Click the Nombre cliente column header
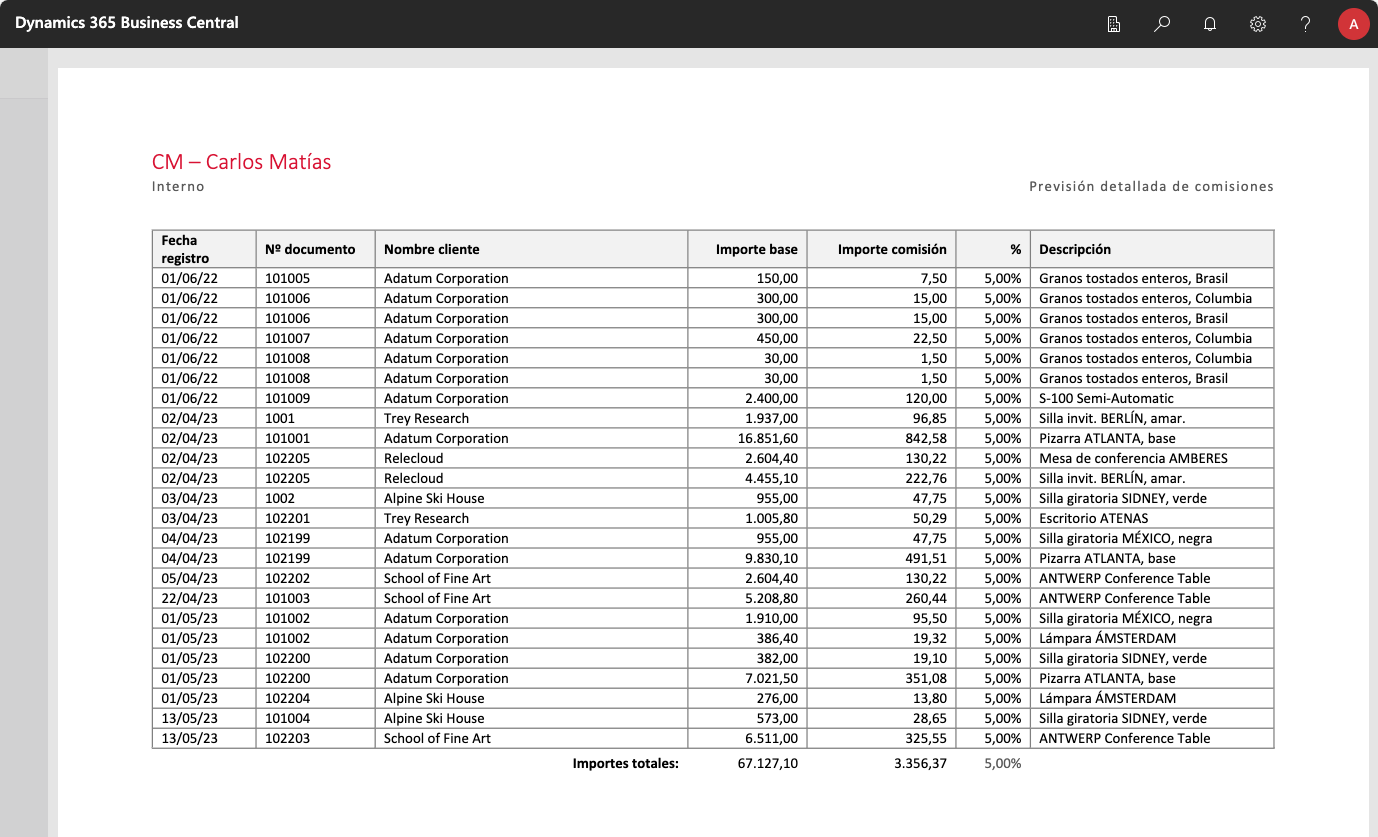1378x837 pixels. (x=531, y=249)
